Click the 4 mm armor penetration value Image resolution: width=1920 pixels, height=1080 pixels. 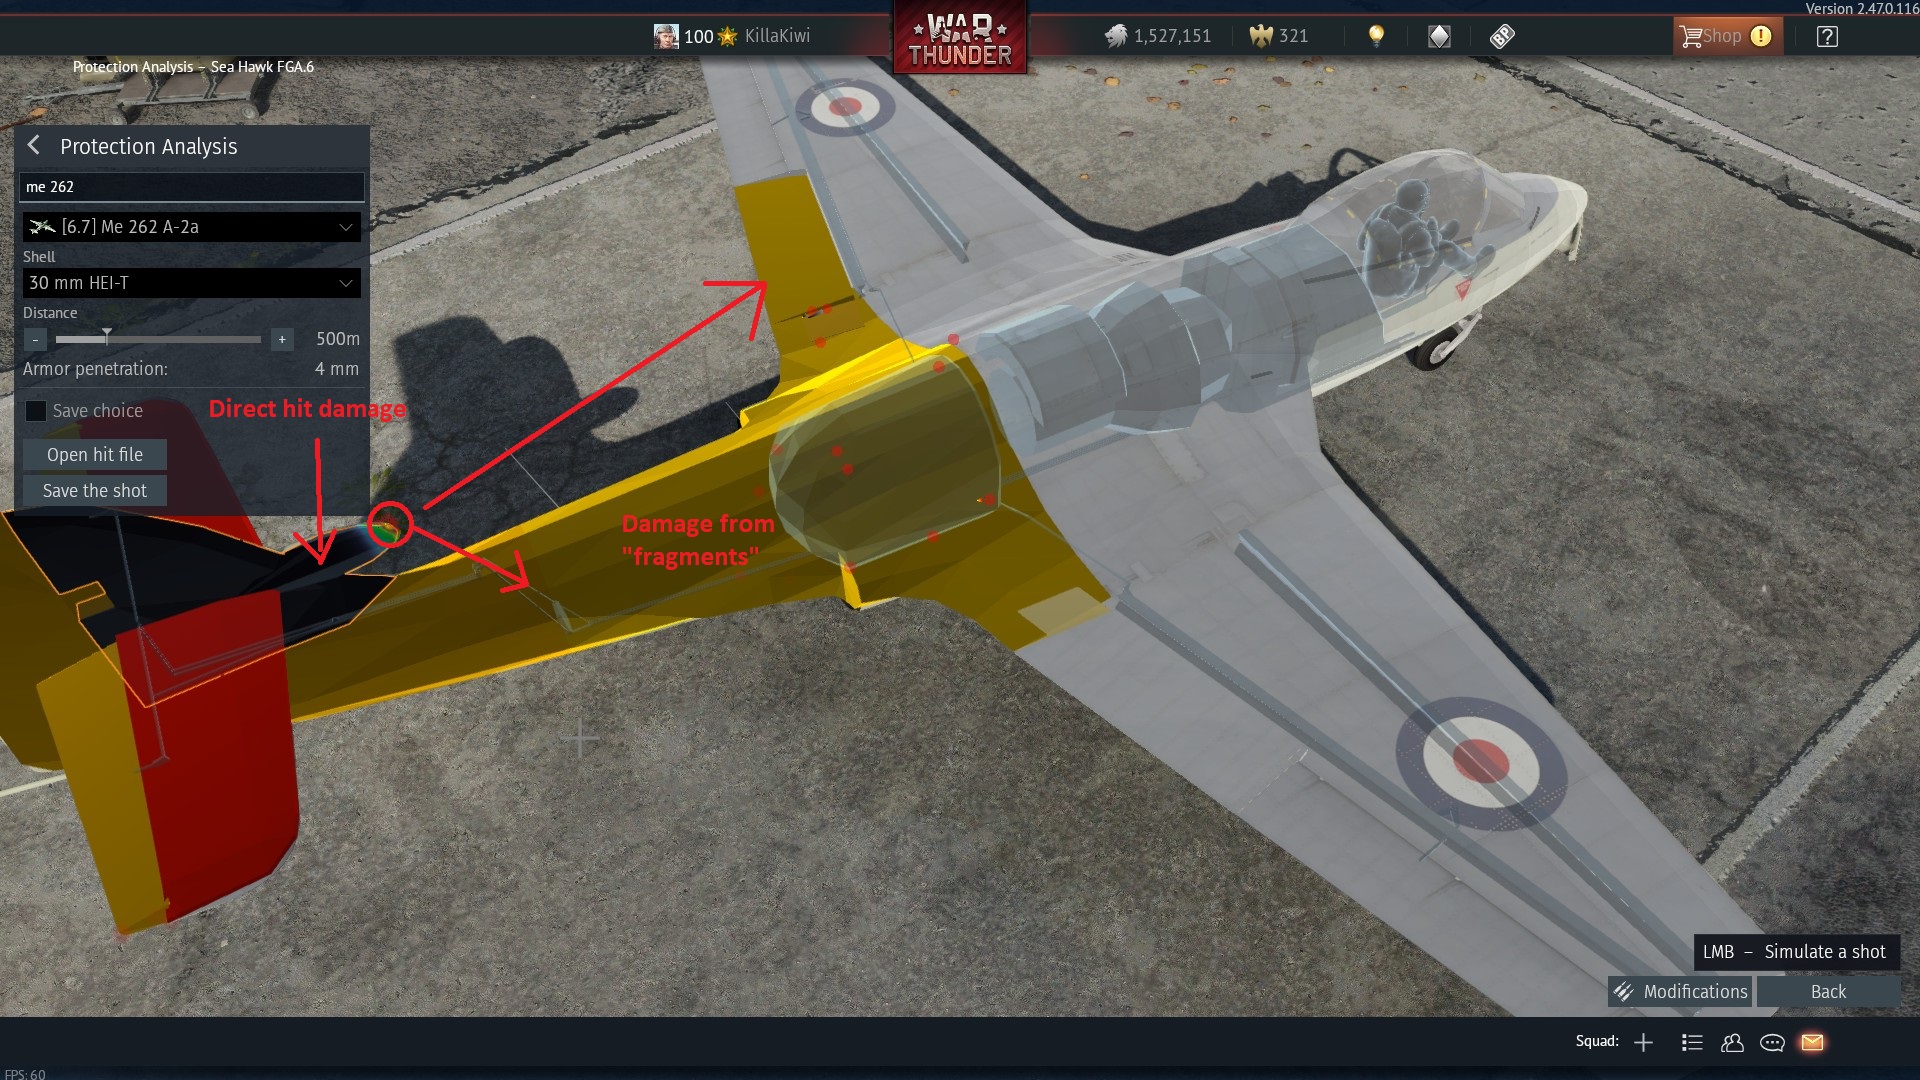336,369
